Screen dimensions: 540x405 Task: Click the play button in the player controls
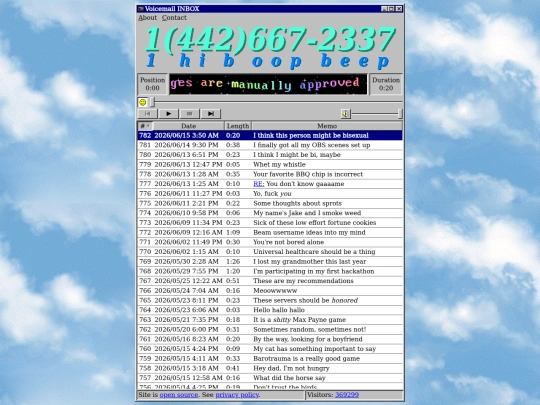click(168, 113)
